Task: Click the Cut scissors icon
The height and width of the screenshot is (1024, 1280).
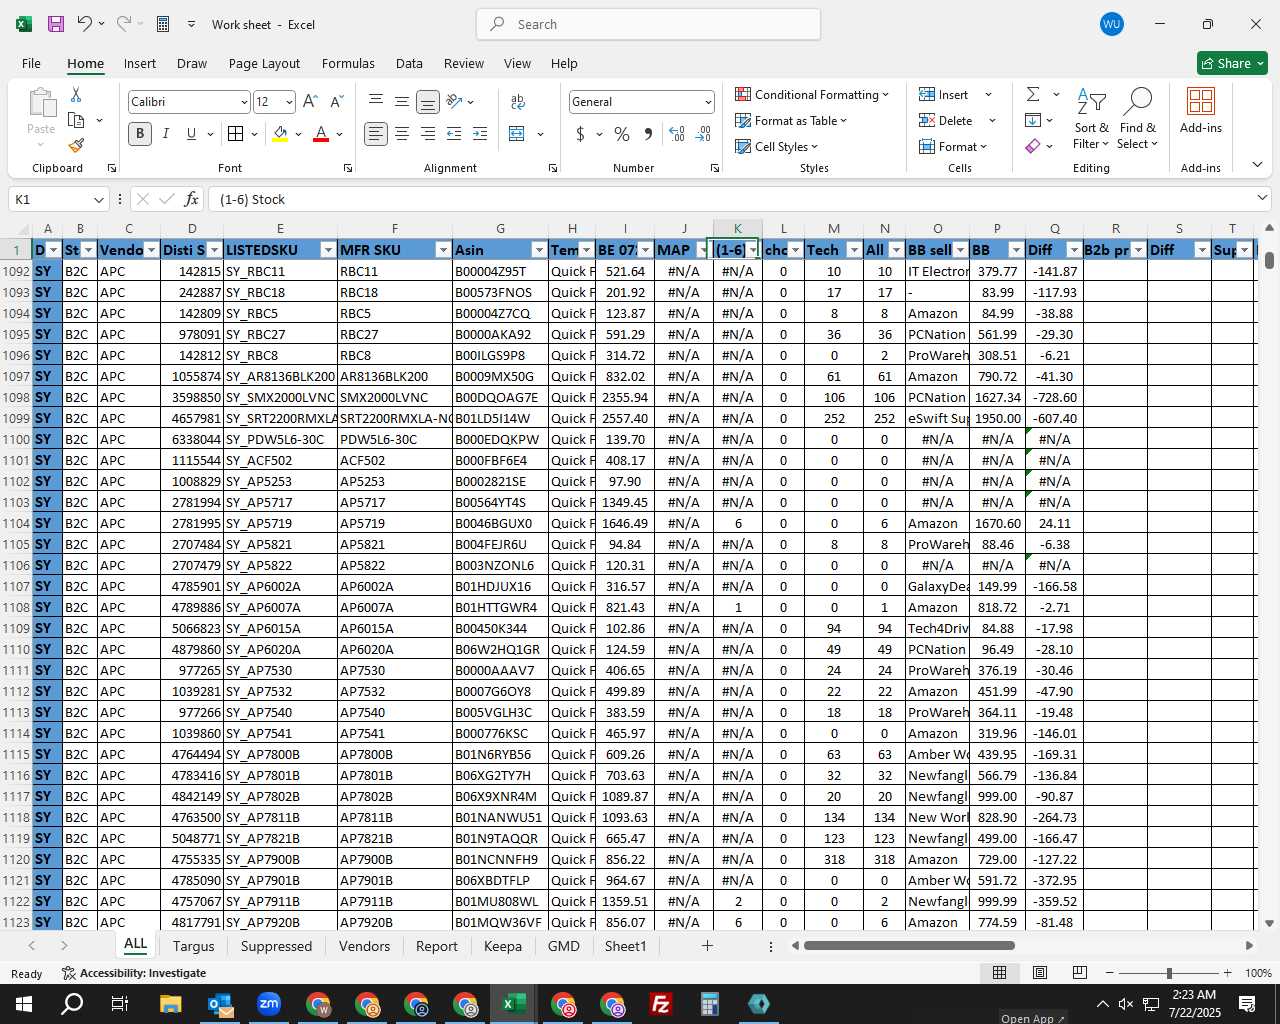Action: click(x=76, y=94)
